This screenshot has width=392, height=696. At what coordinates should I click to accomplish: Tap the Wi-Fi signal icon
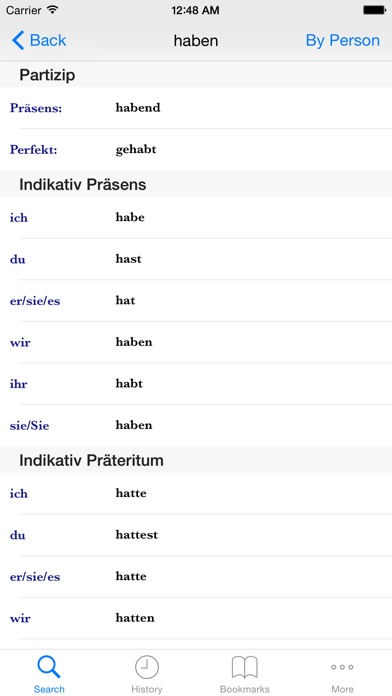coord(53,10)
